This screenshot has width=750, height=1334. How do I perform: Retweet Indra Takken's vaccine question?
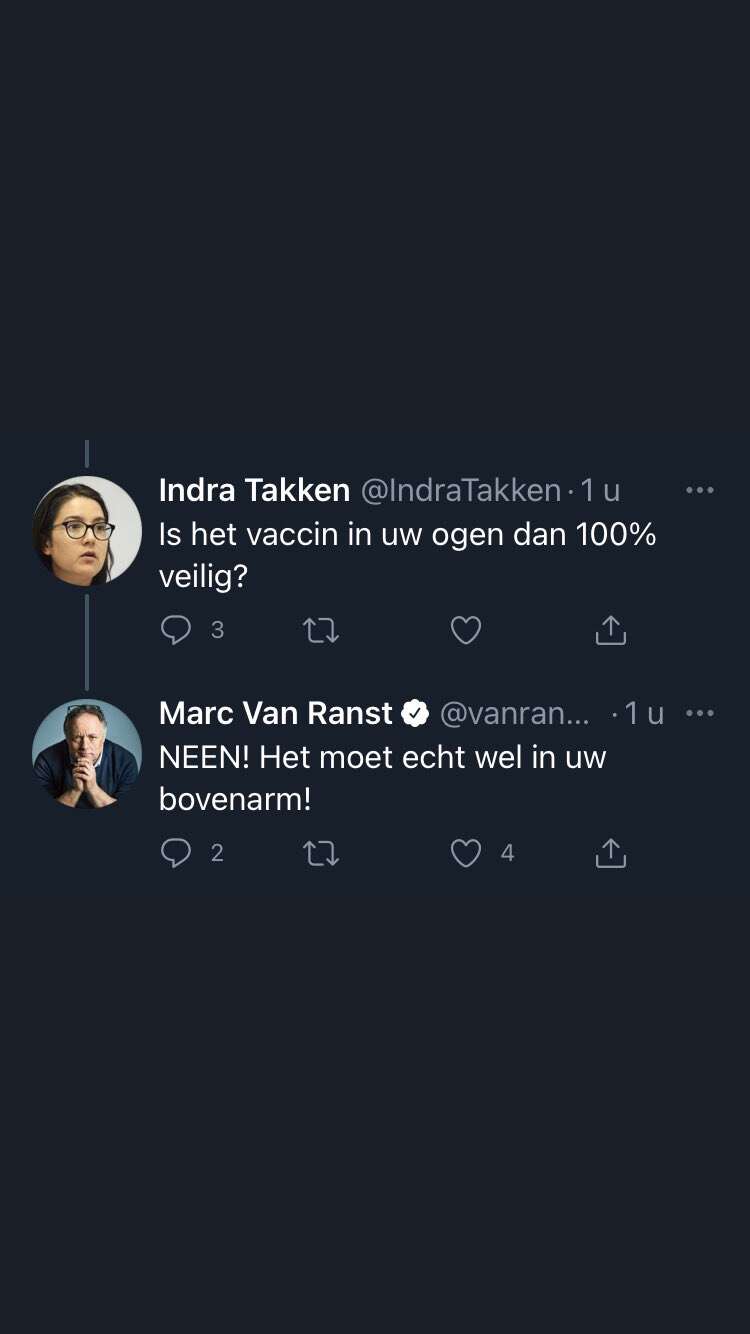pyautogui.click(x=321, y=630)
